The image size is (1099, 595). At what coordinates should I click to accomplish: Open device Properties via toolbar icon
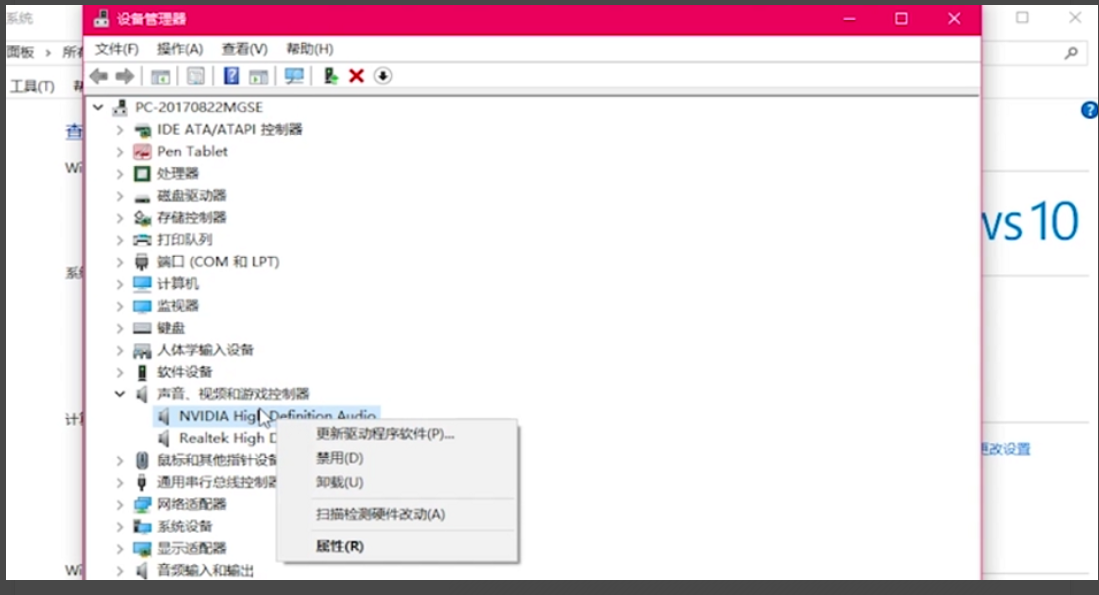196,76
